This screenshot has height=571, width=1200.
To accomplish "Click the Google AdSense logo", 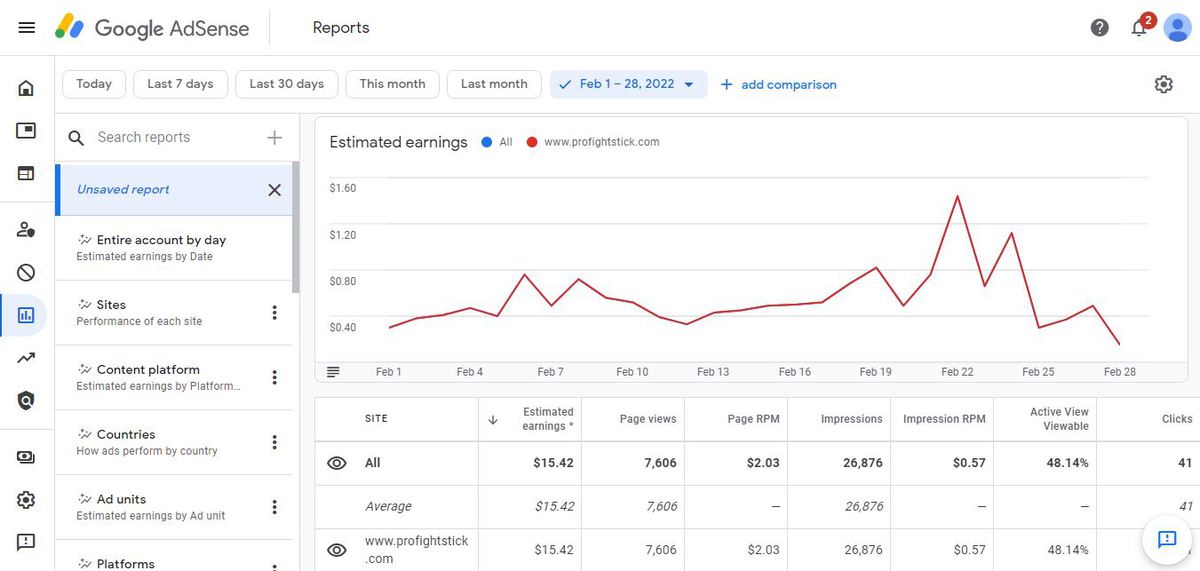I will point(152,28).
